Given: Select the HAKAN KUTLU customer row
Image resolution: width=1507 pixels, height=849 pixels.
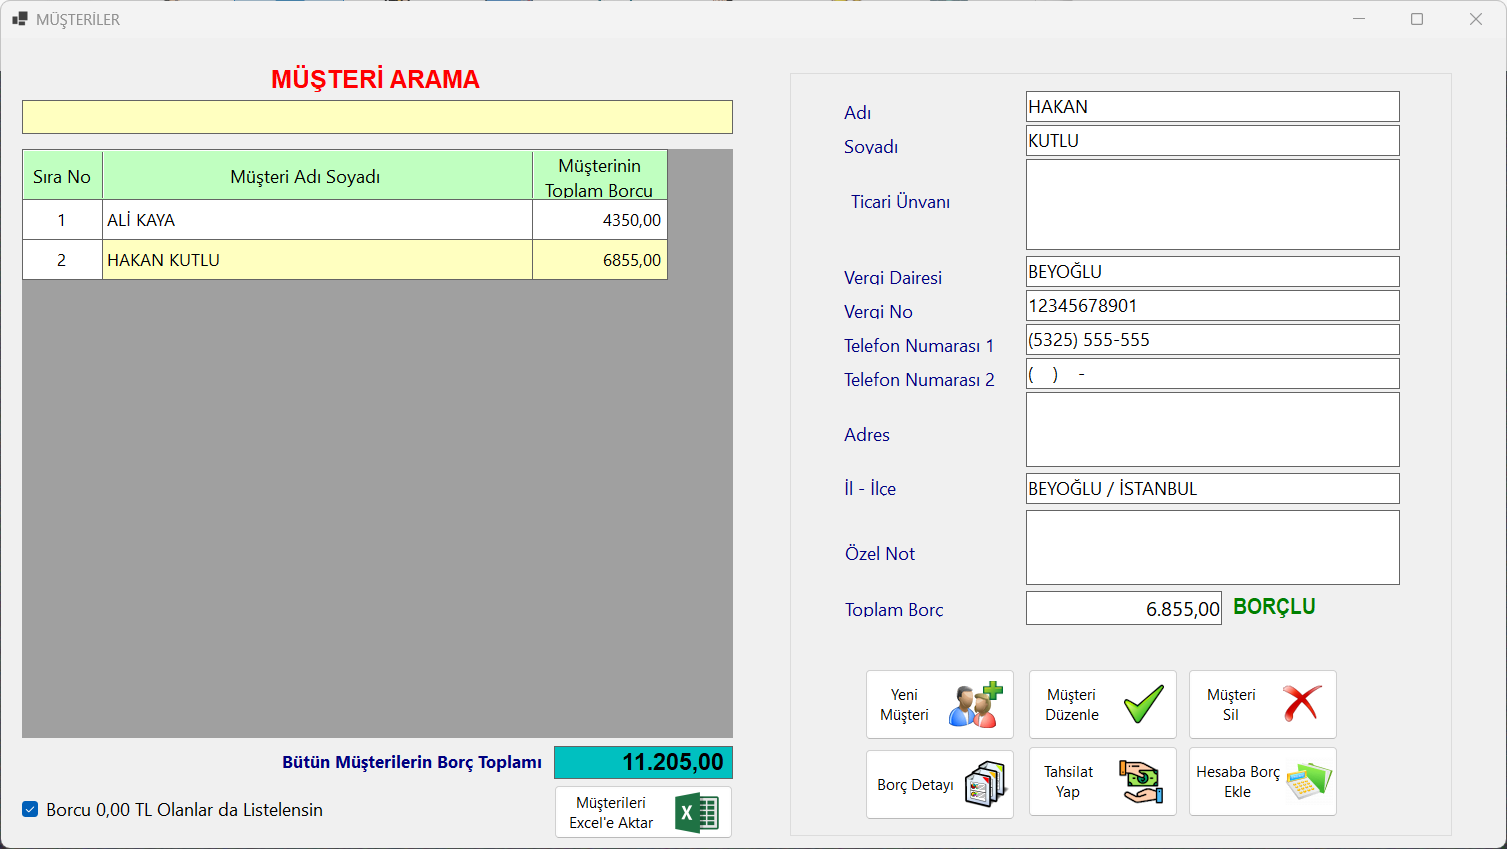Looking at the screenshot, I should click(x=317, y=260).
